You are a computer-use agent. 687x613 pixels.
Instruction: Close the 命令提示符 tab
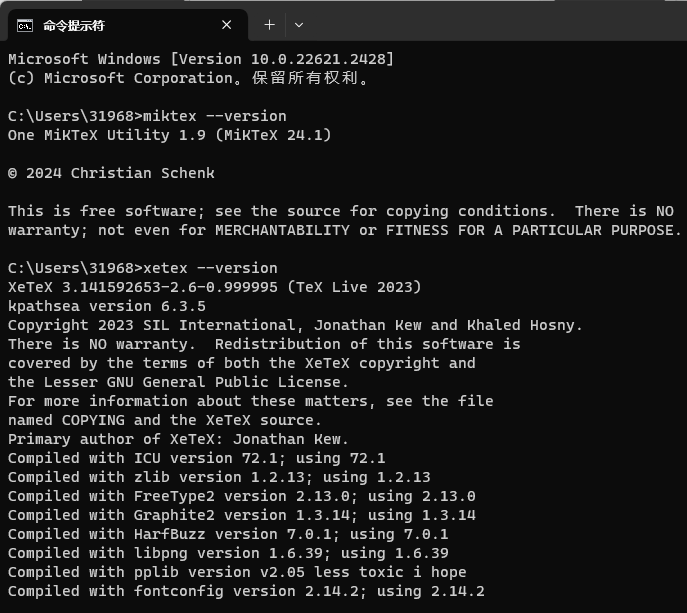(228, 25)
